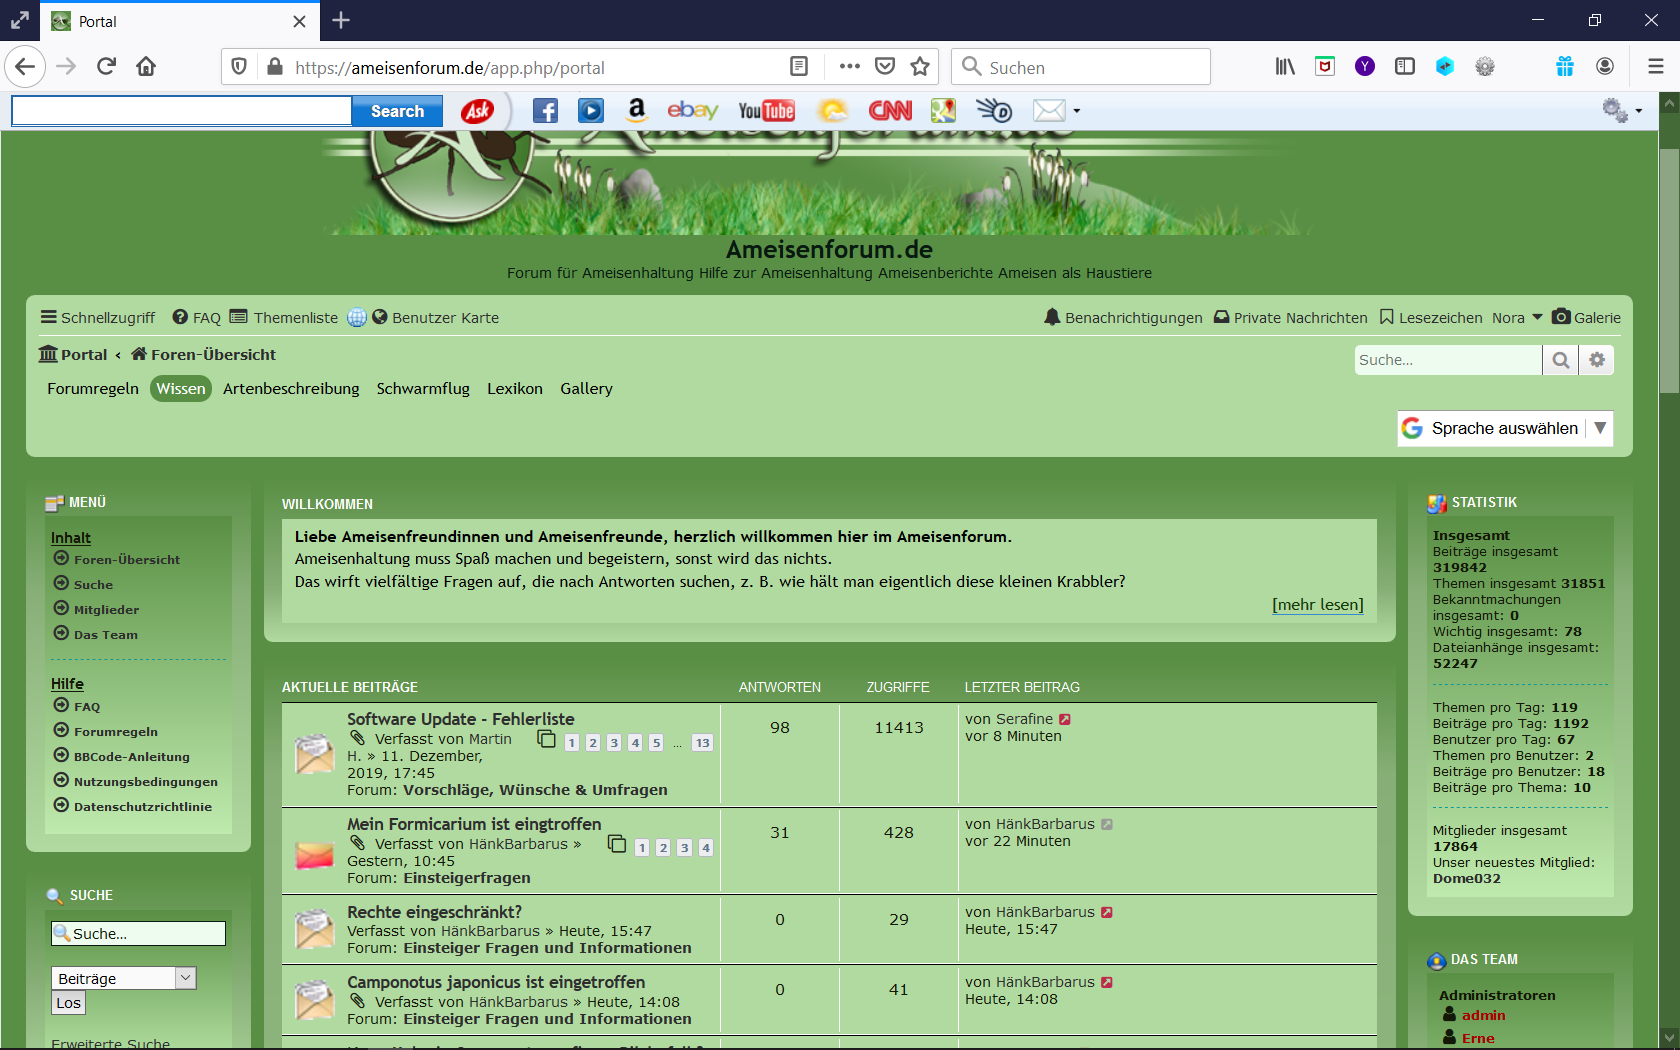Click the Facebook icon in the toolbar
The width and height of the screenshot is (1680, 1050).
[545, 111]
